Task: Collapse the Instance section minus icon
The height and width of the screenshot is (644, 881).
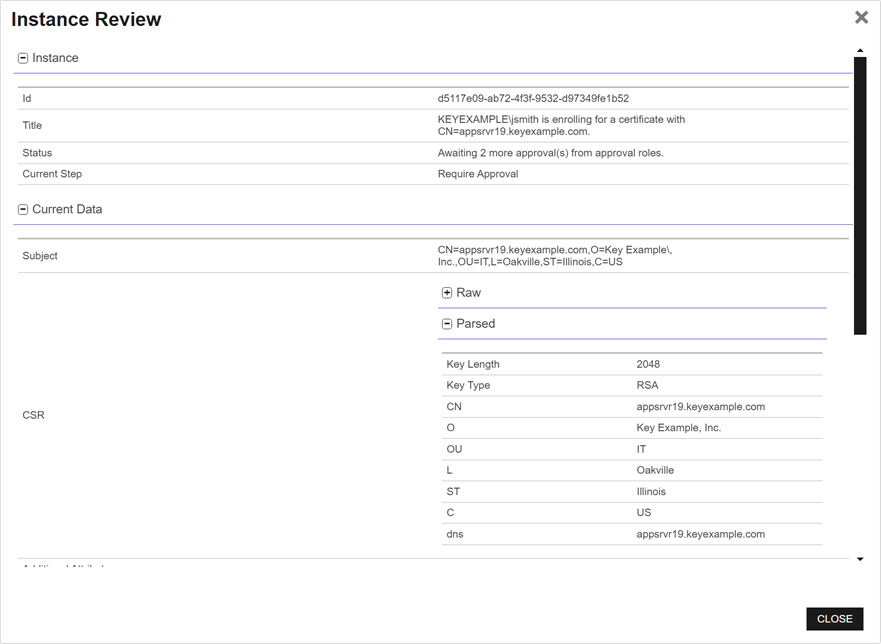Action: coord(23,58)
